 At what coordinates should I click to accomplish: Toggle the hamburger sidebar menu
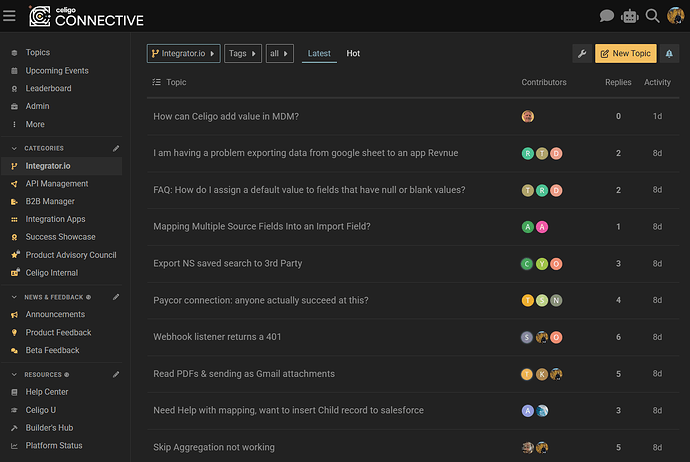9,16
